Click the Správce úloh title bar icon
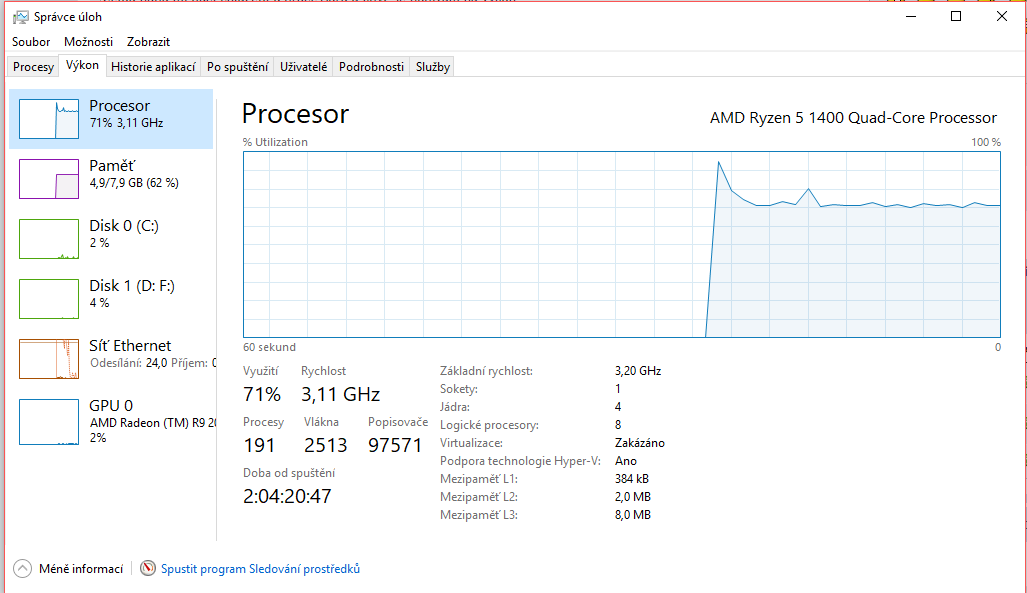The width and height of the screenshot is (1027, 593). pos(21,17)
